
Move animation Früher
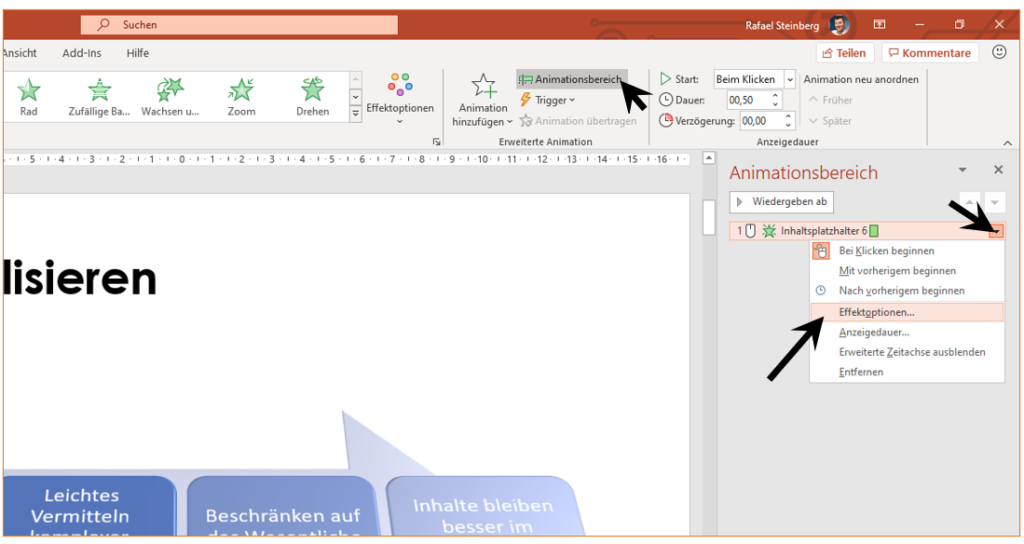[830, 100]
